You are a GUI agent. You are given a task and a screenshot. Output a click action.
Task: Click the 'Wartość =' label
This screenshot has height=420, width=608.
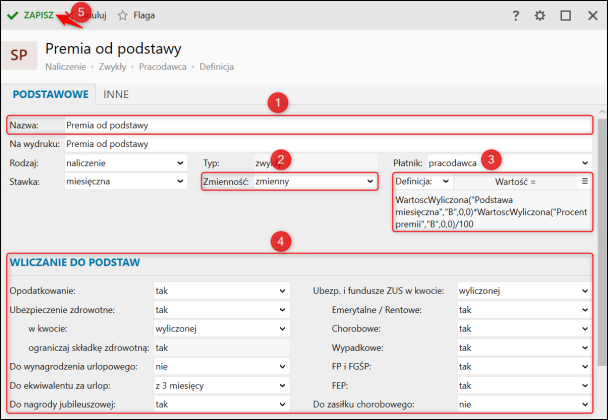point(515,181)
